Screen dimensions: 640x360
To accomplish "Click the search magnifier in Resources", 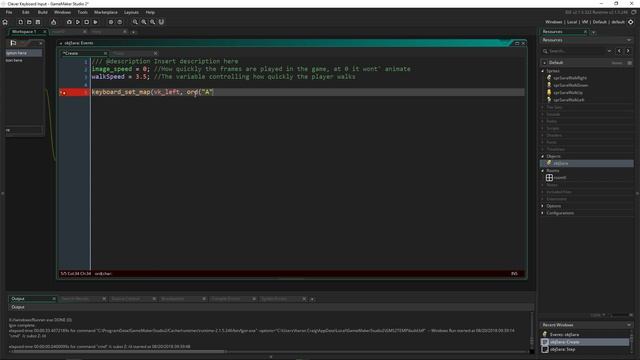I will [x=545, y=51].
